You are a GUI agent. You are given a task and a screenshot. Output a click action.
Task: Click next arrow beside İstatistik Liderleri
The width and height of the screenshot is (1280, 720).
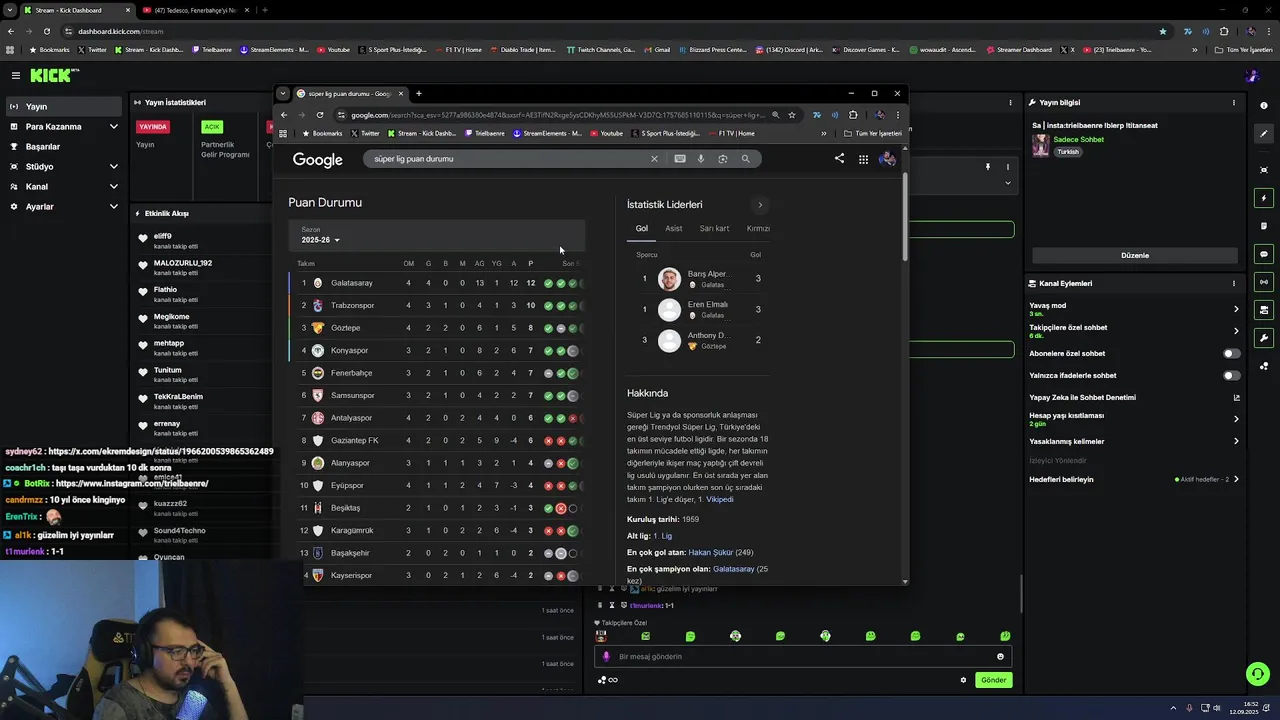(x=760, y=205)
